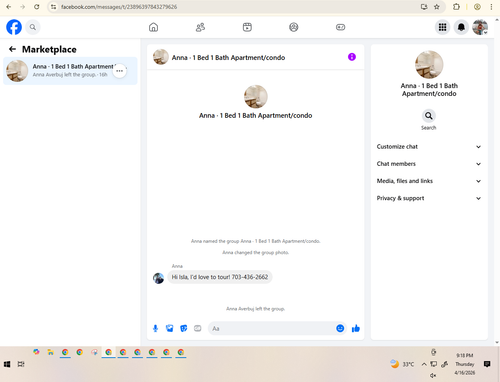Open the Gaming tab icon

(x=340, y=27)
